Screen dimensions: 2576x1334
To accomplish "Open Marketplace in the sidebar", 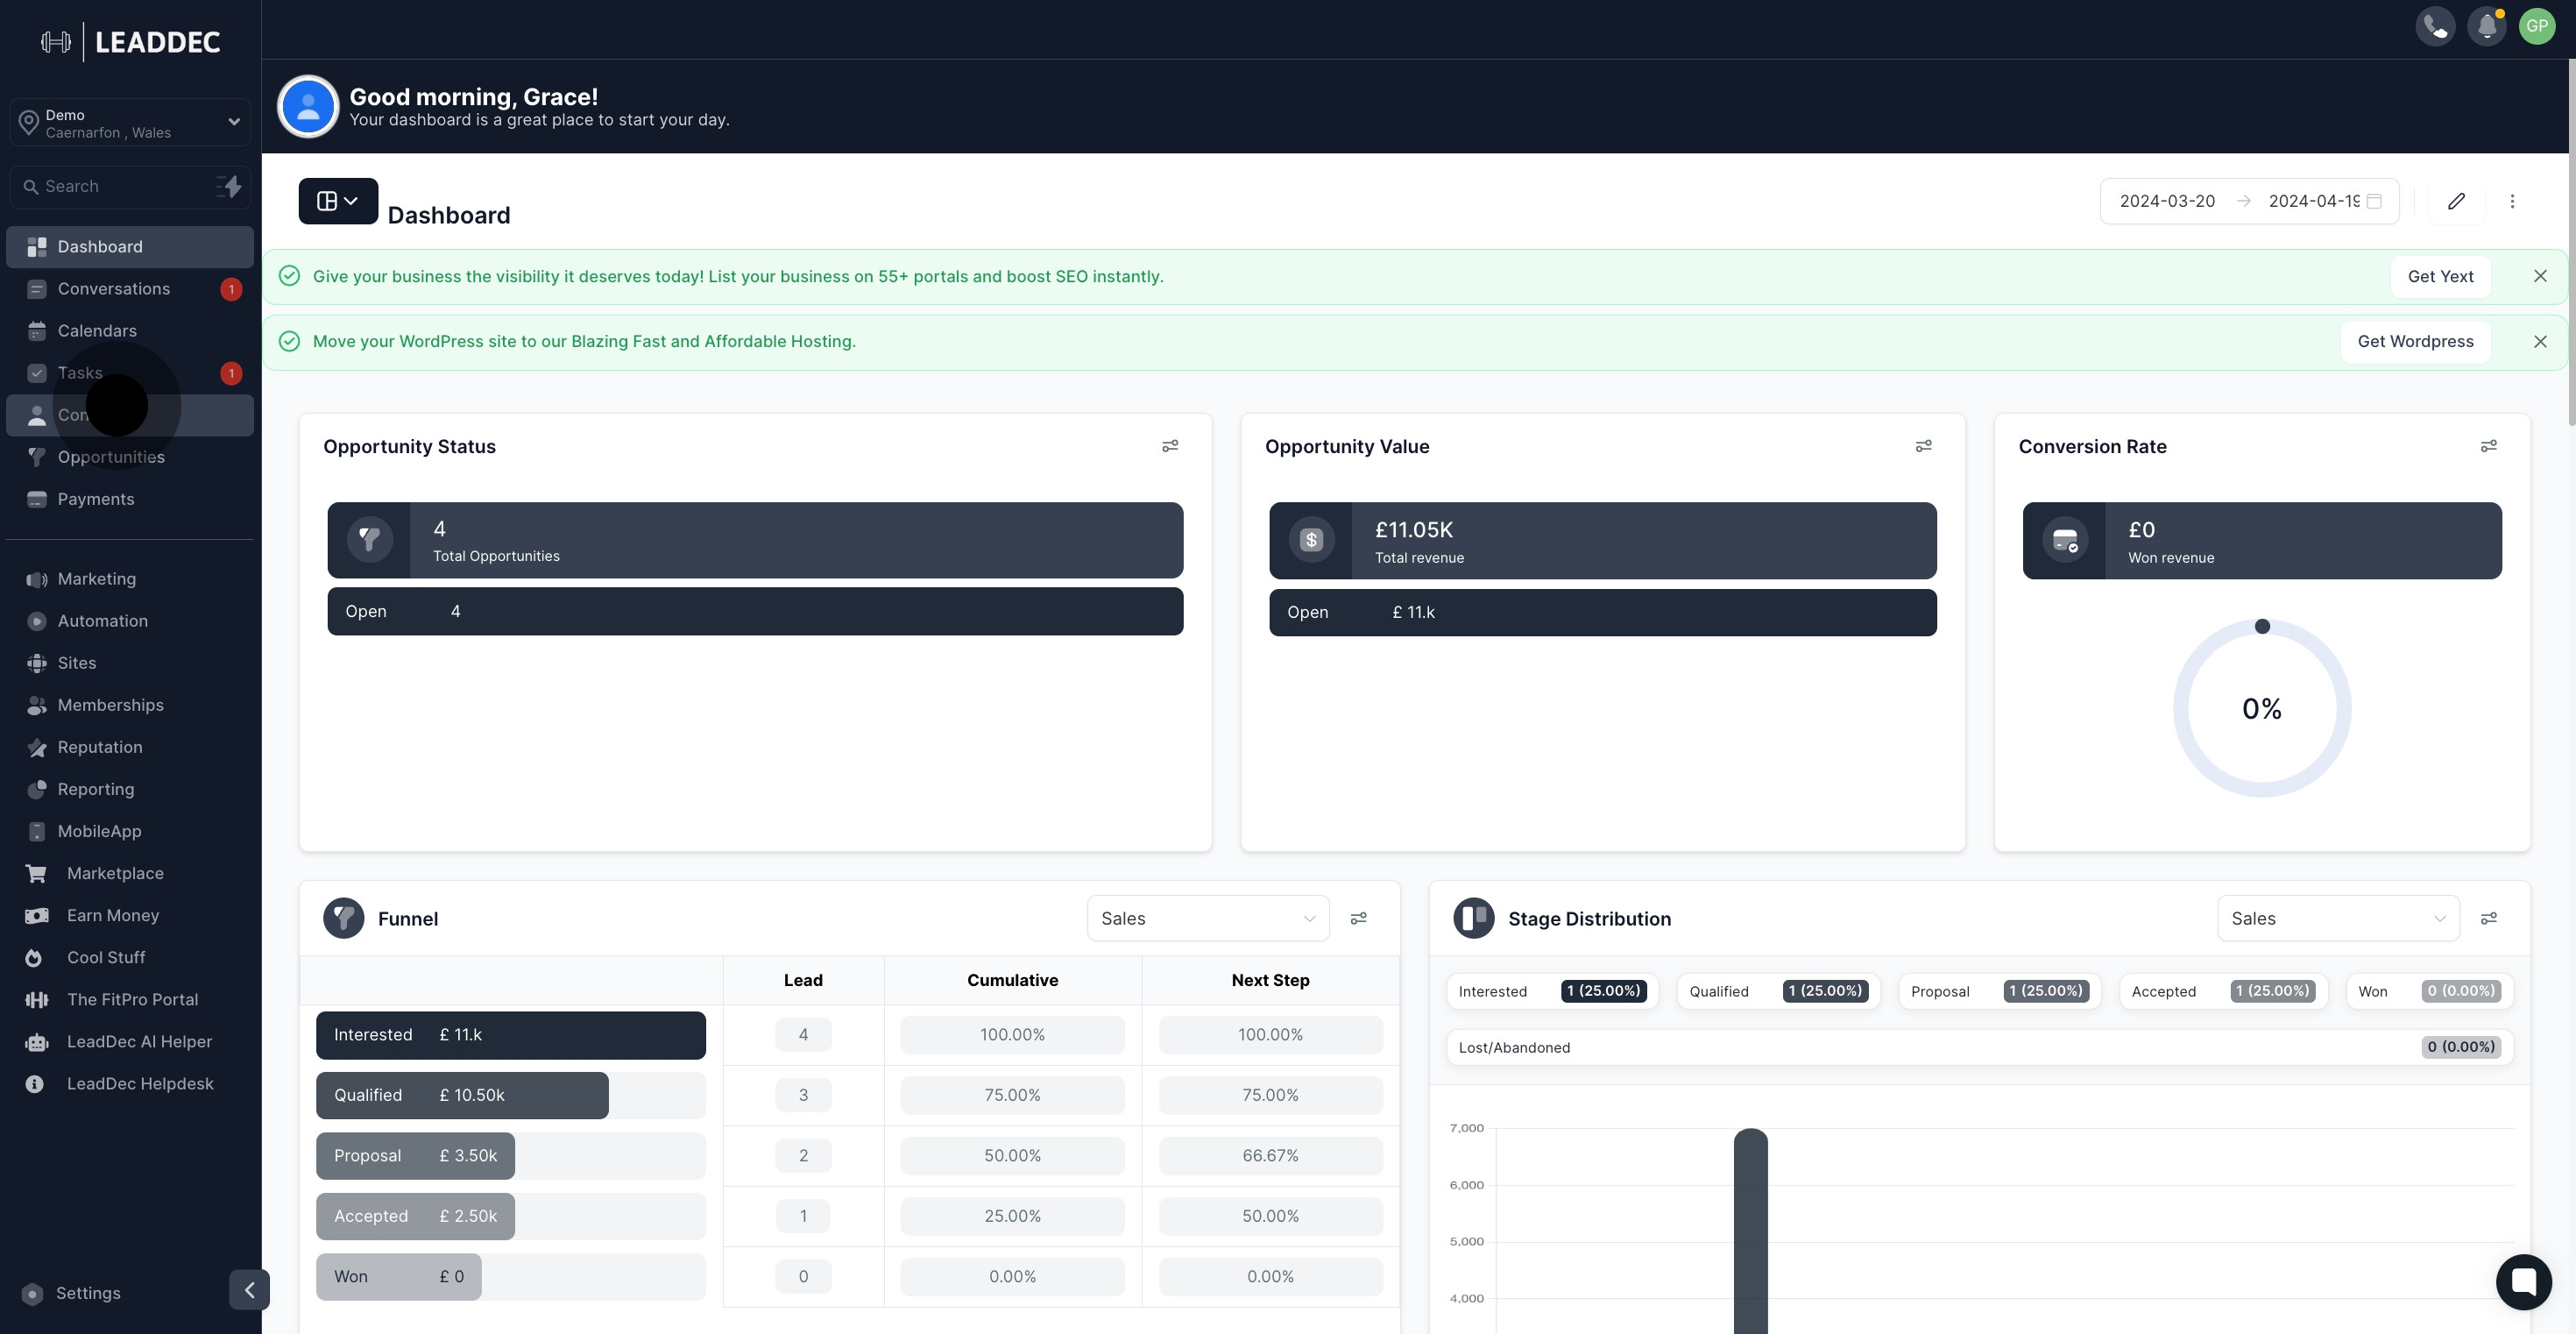I will 130,873.
